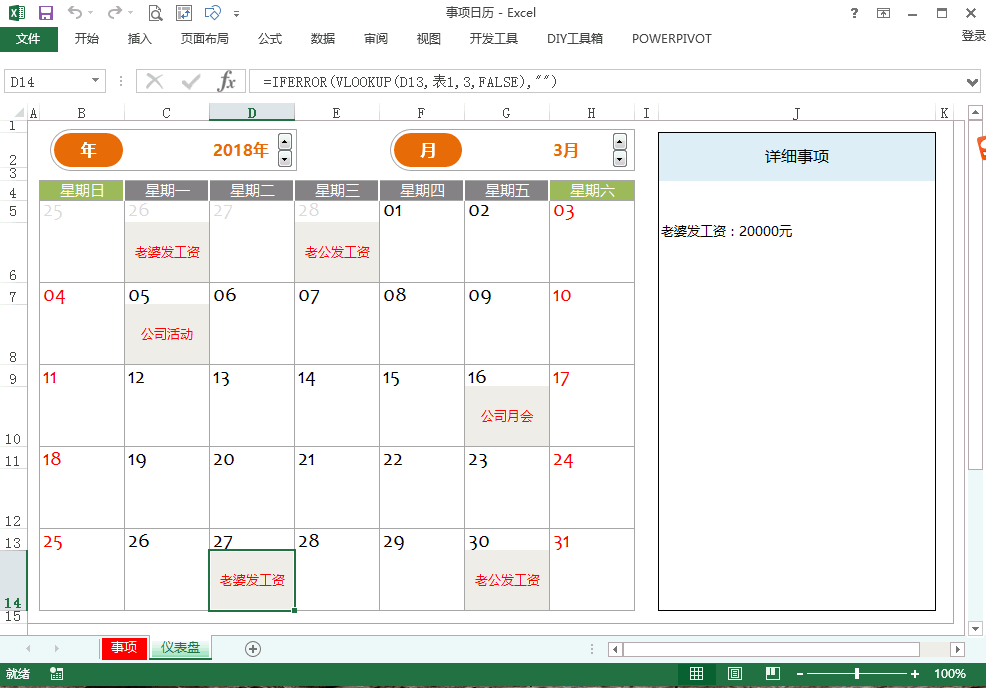Click the Save icon on the Quick Access Toolbar
Viewport: 986px width, 688px height.
pyautogui.click(x=46, y=12)
